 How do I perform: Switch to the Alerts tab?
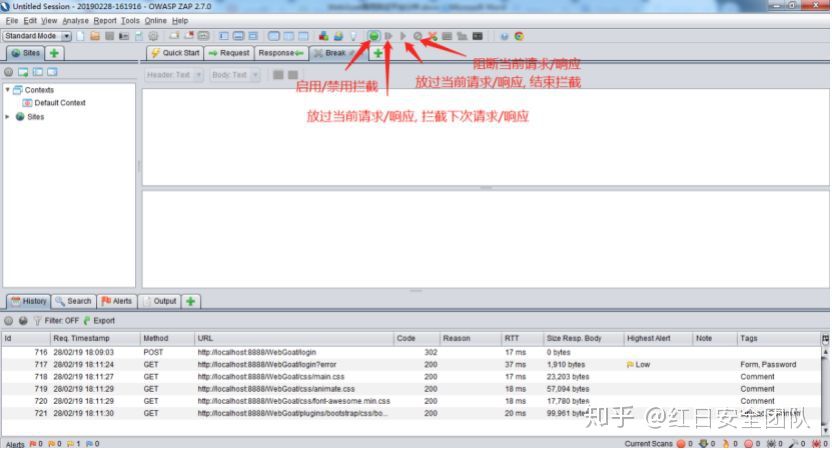pyautogui.click(x=117, y=301)
